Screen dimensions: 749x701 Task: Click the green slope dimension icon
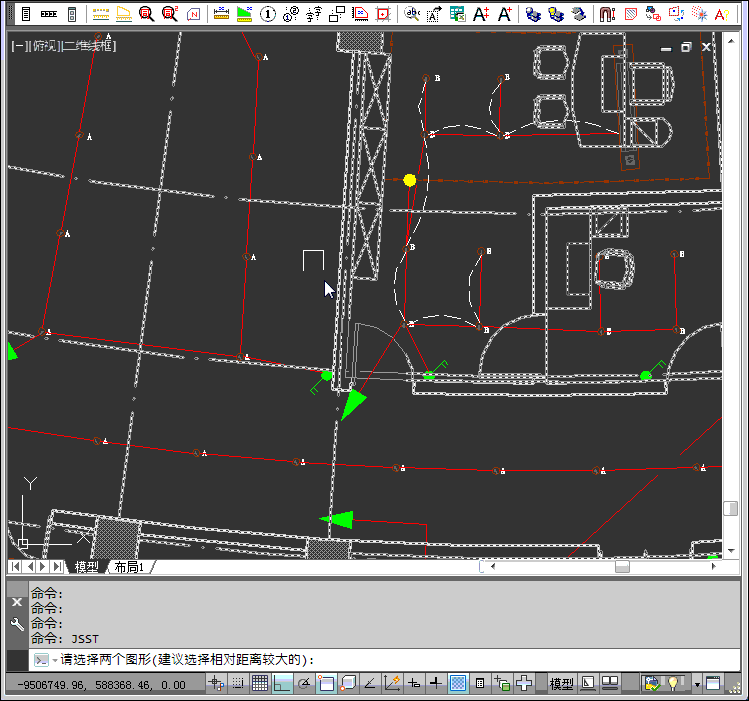244,14
